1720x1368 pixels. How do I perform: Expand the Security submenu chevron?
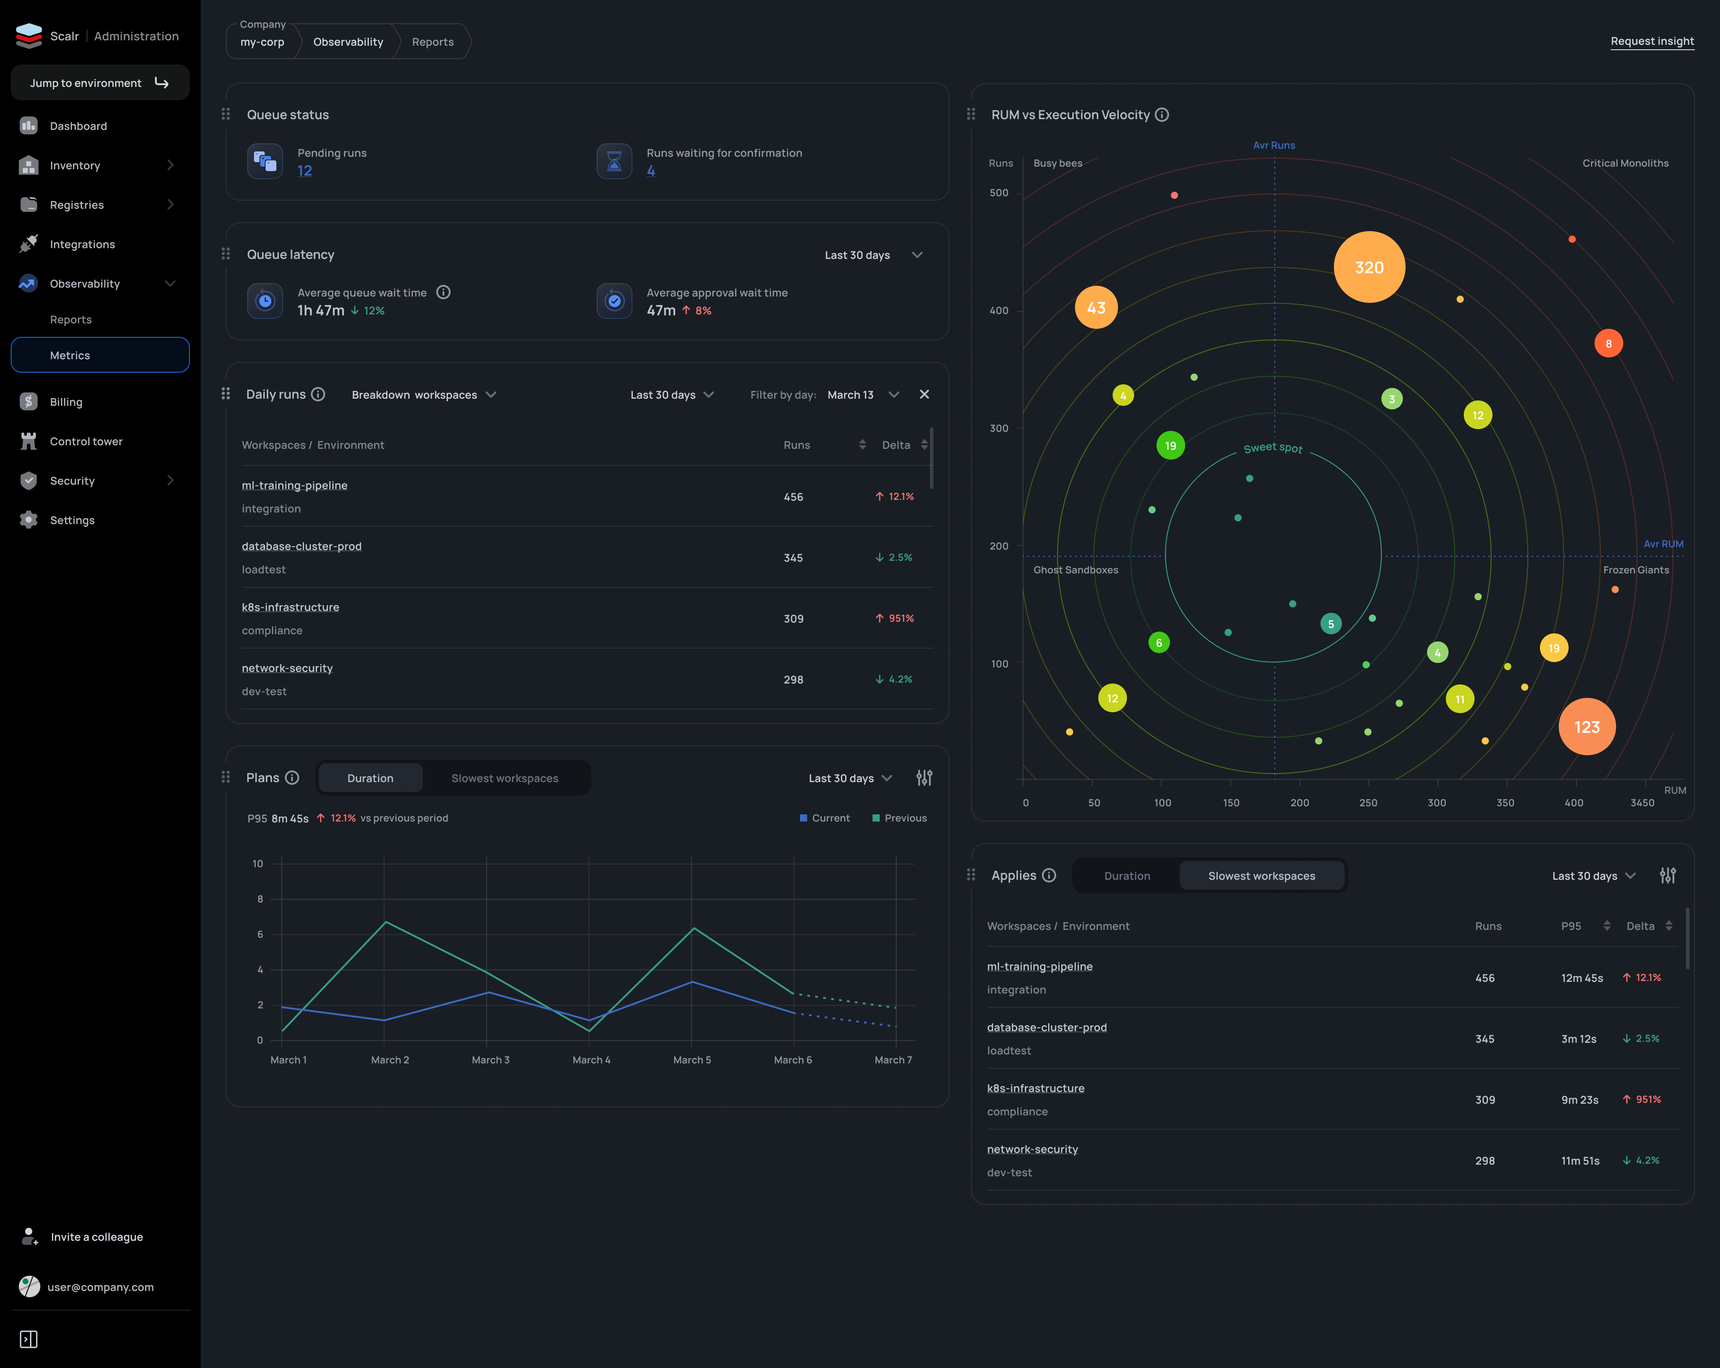(x=171, y=481)
